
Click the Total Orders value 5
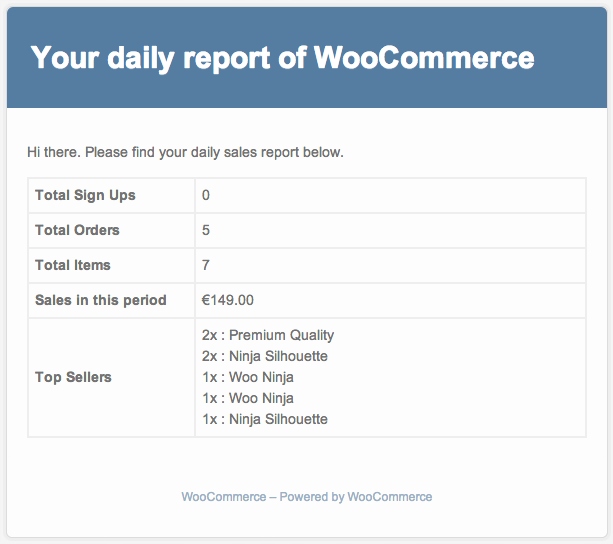(206, 230)
